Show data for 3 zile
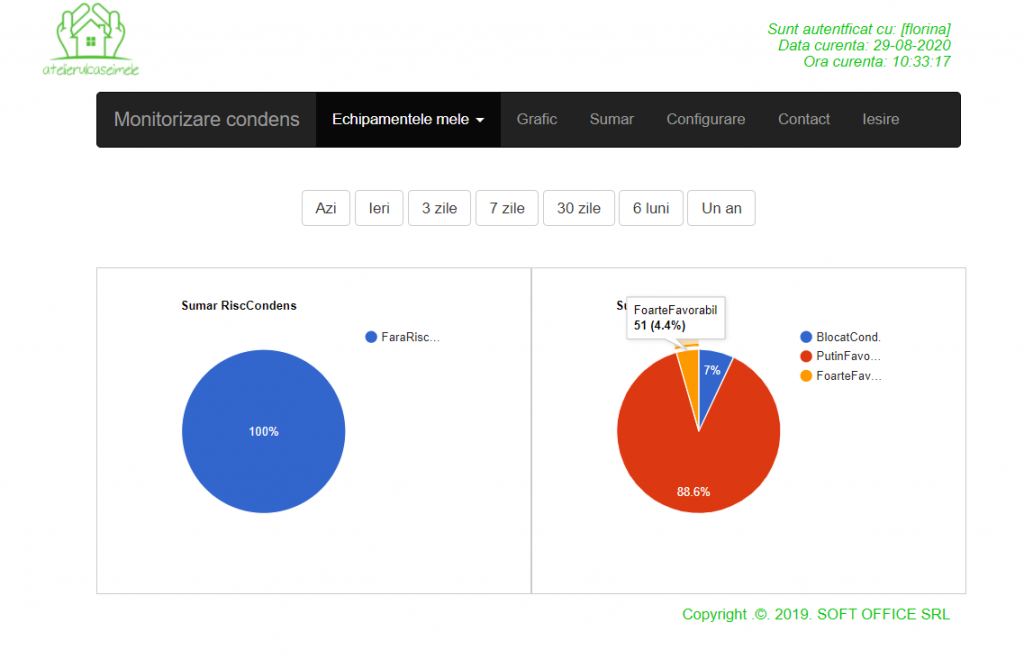Viewport: 1024px width, 659px height. [439, 208]
